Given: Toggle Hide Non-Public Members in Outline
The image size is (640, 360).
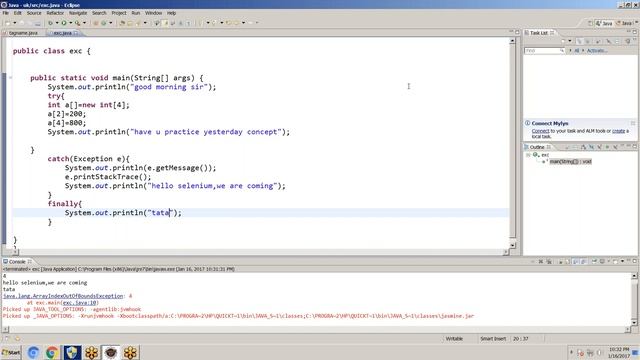Looking at the screenshot, I should pos(607,147).
